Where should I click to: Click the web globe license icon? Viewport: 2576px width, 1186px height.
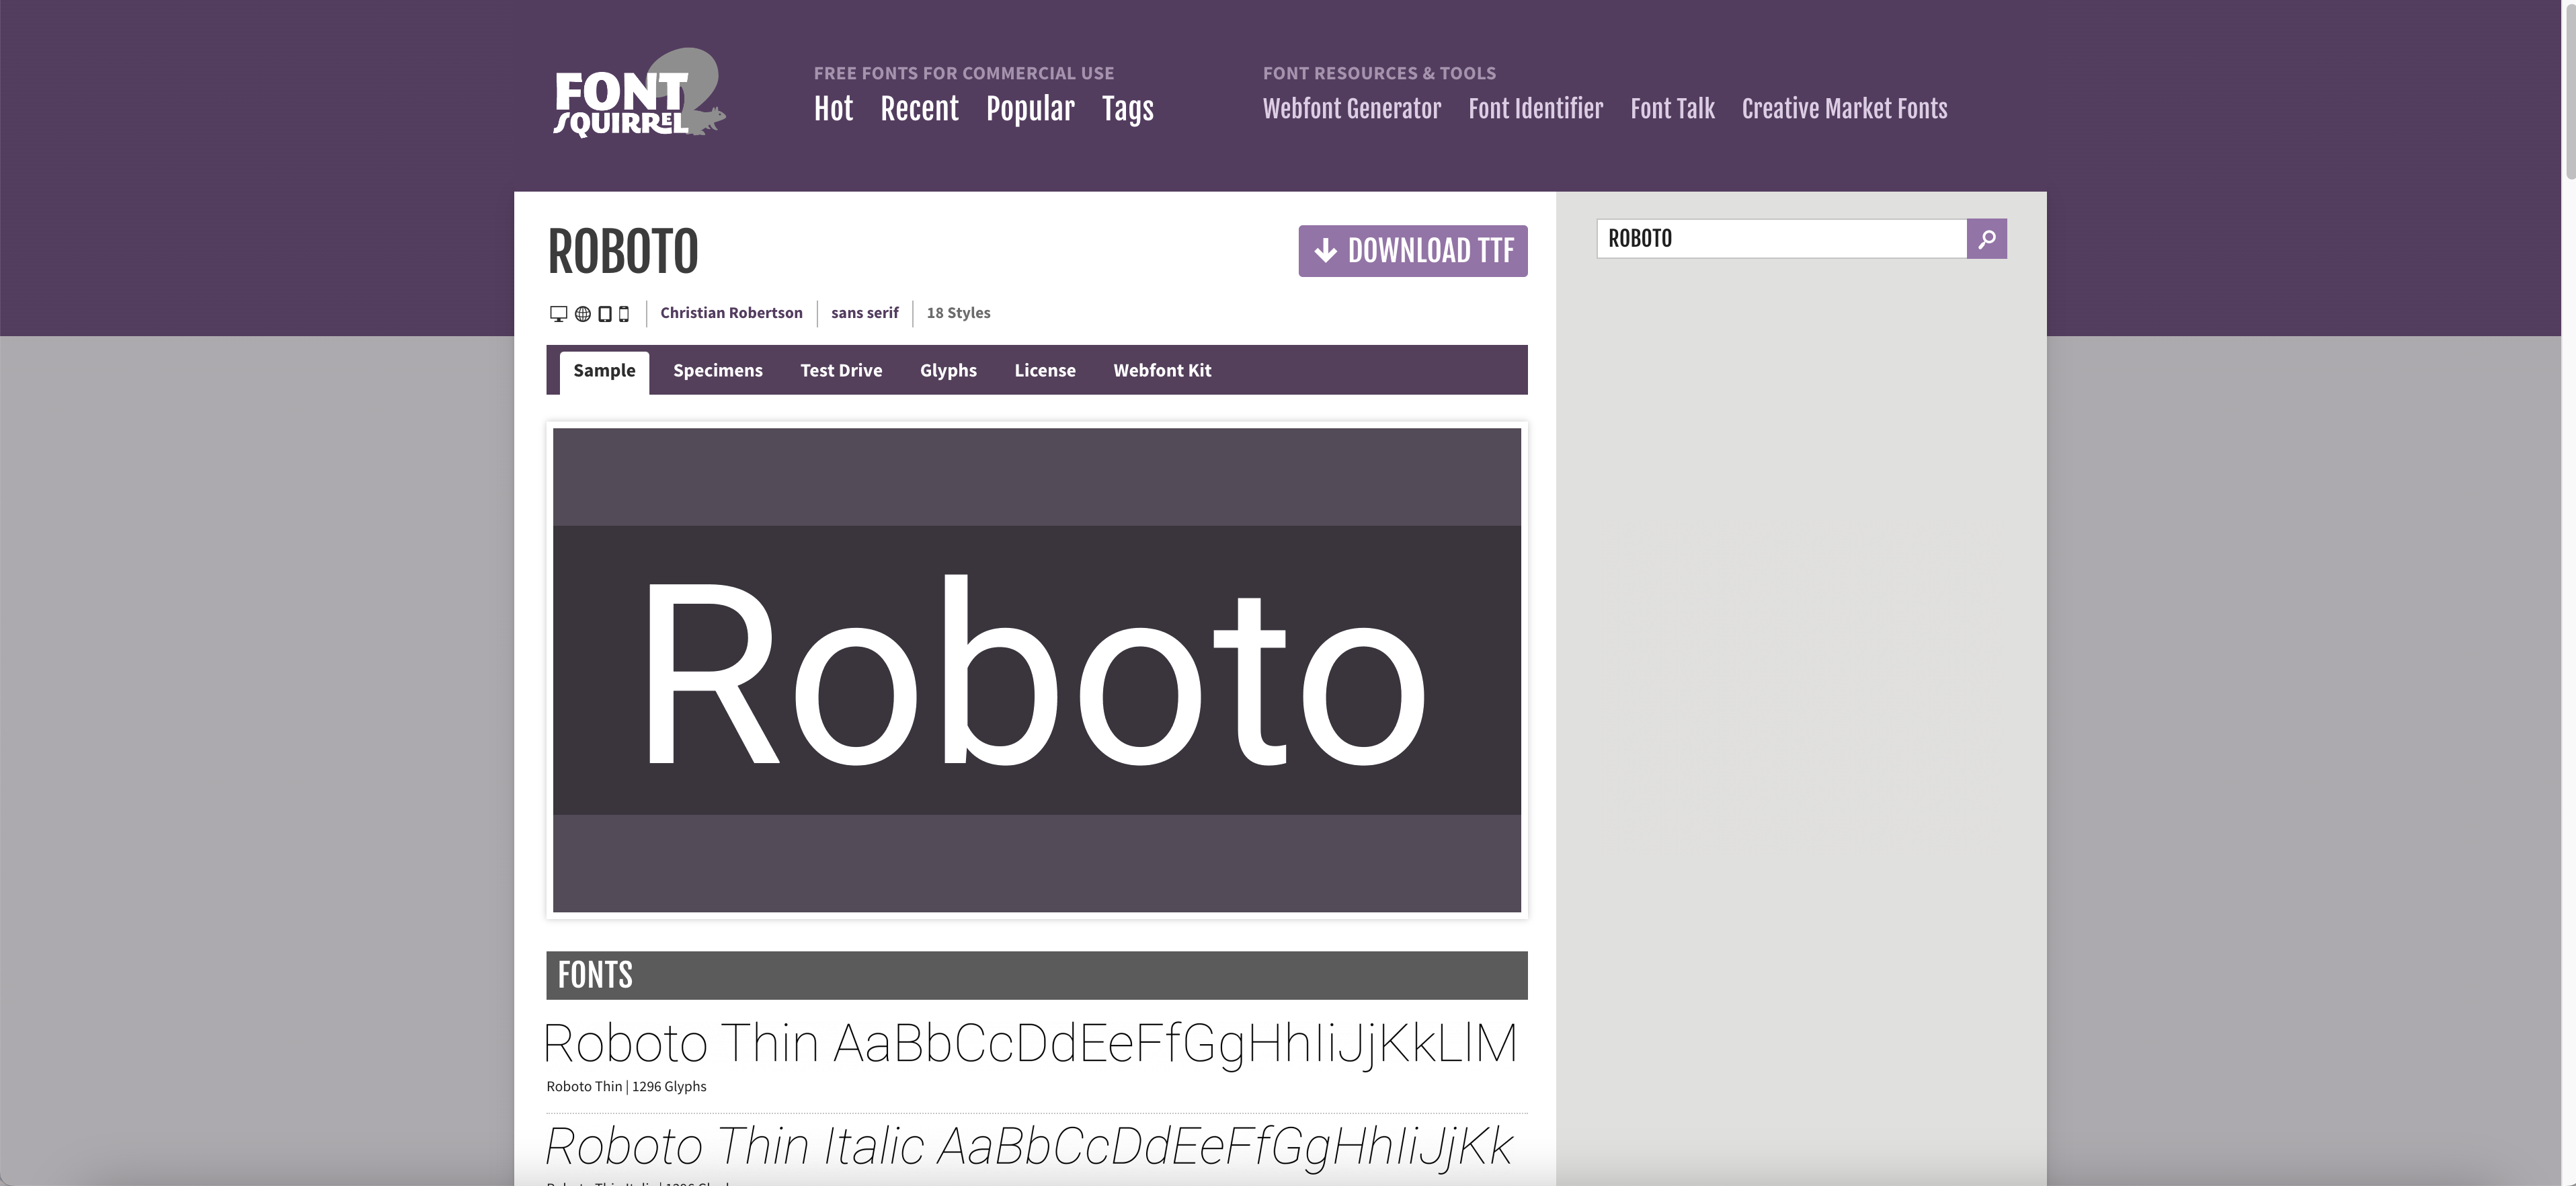point(583,314)
